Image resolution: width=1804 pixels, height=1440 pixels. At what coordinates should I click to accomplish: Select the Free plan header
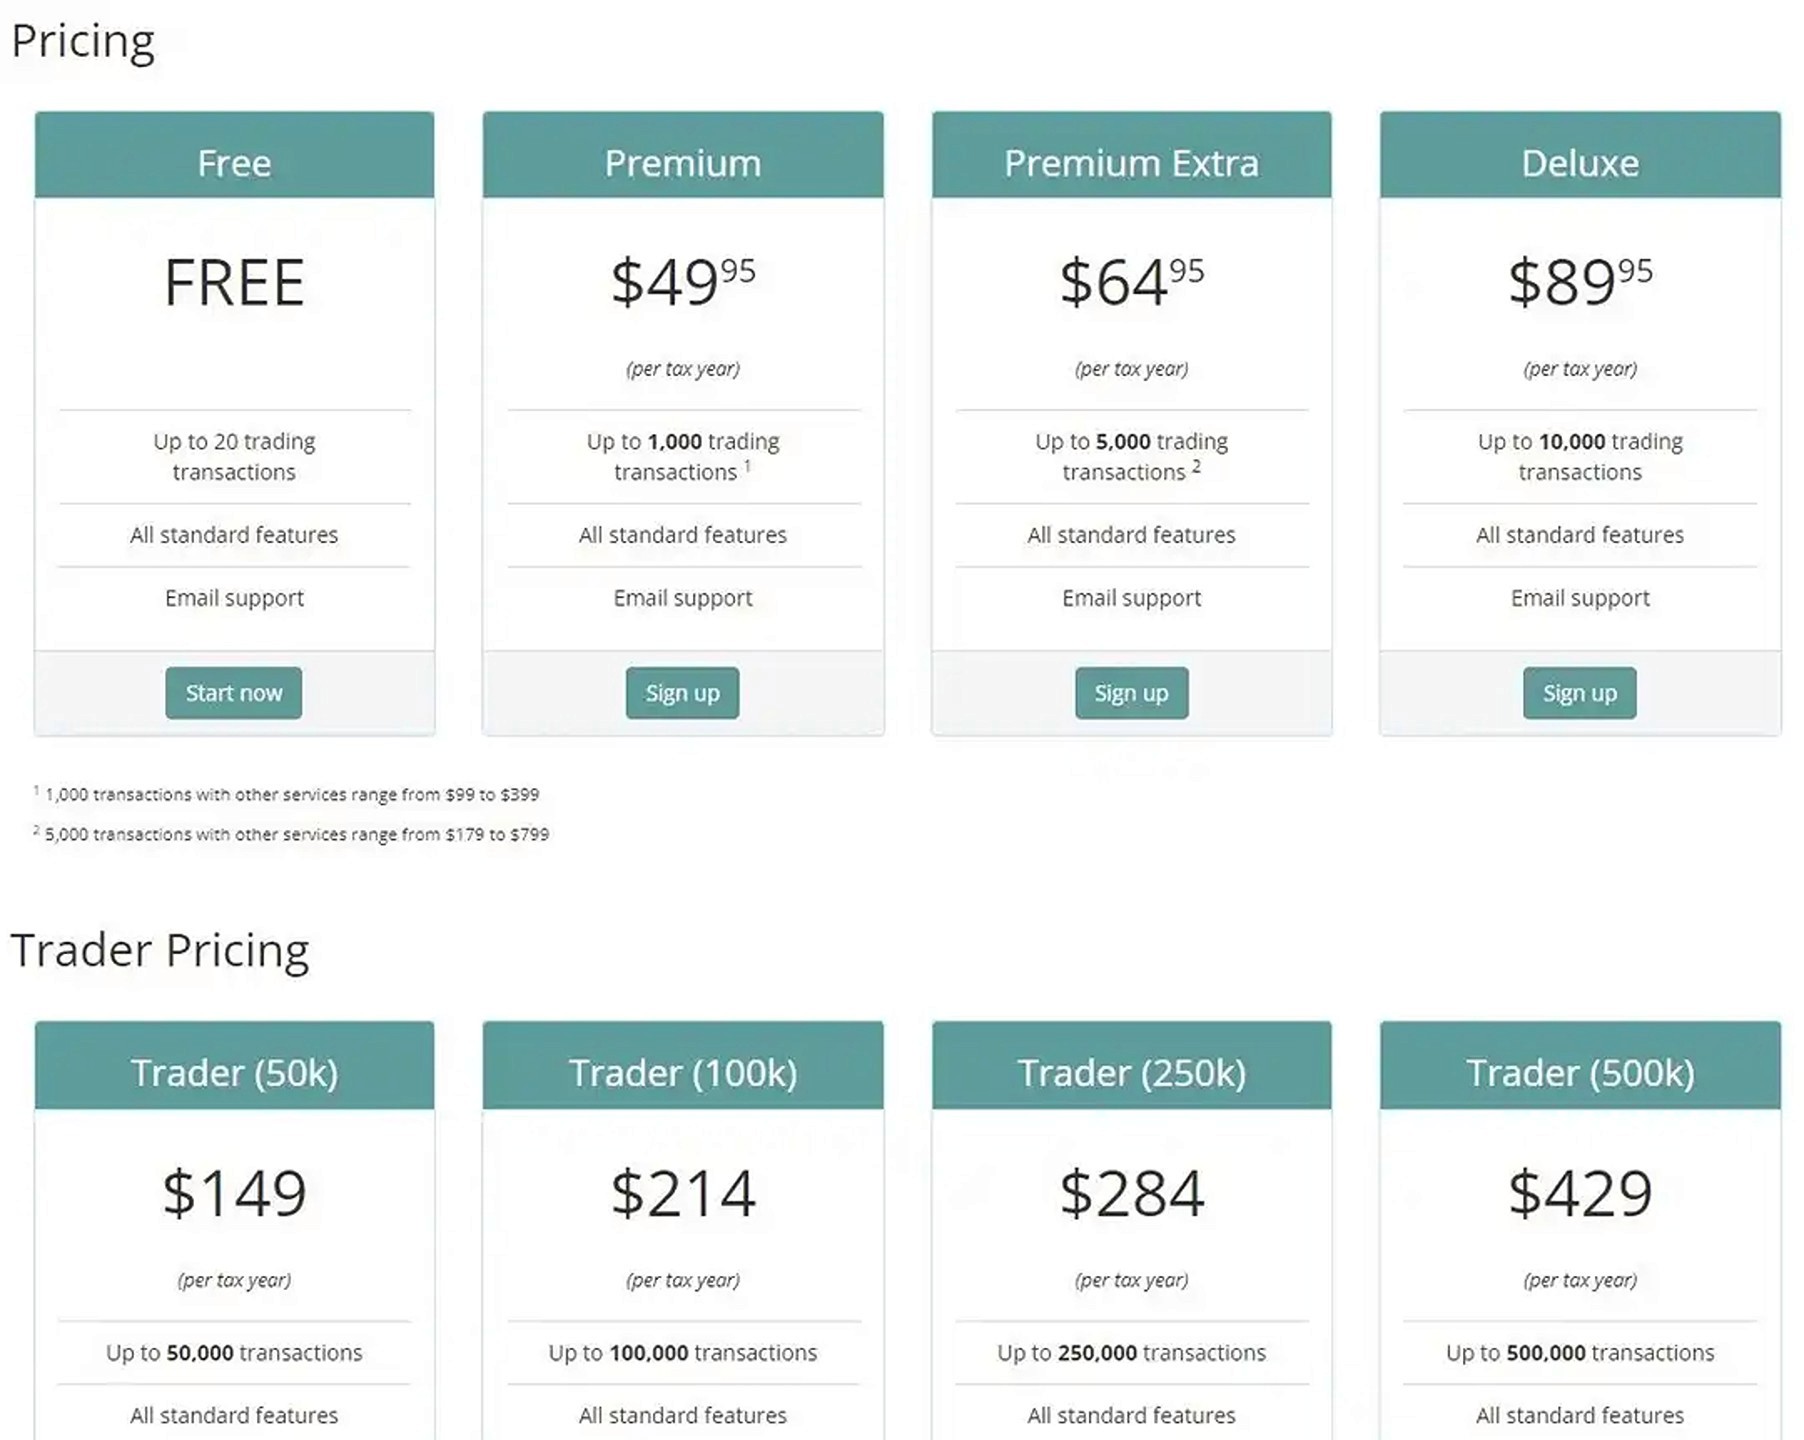pos(233,161)
